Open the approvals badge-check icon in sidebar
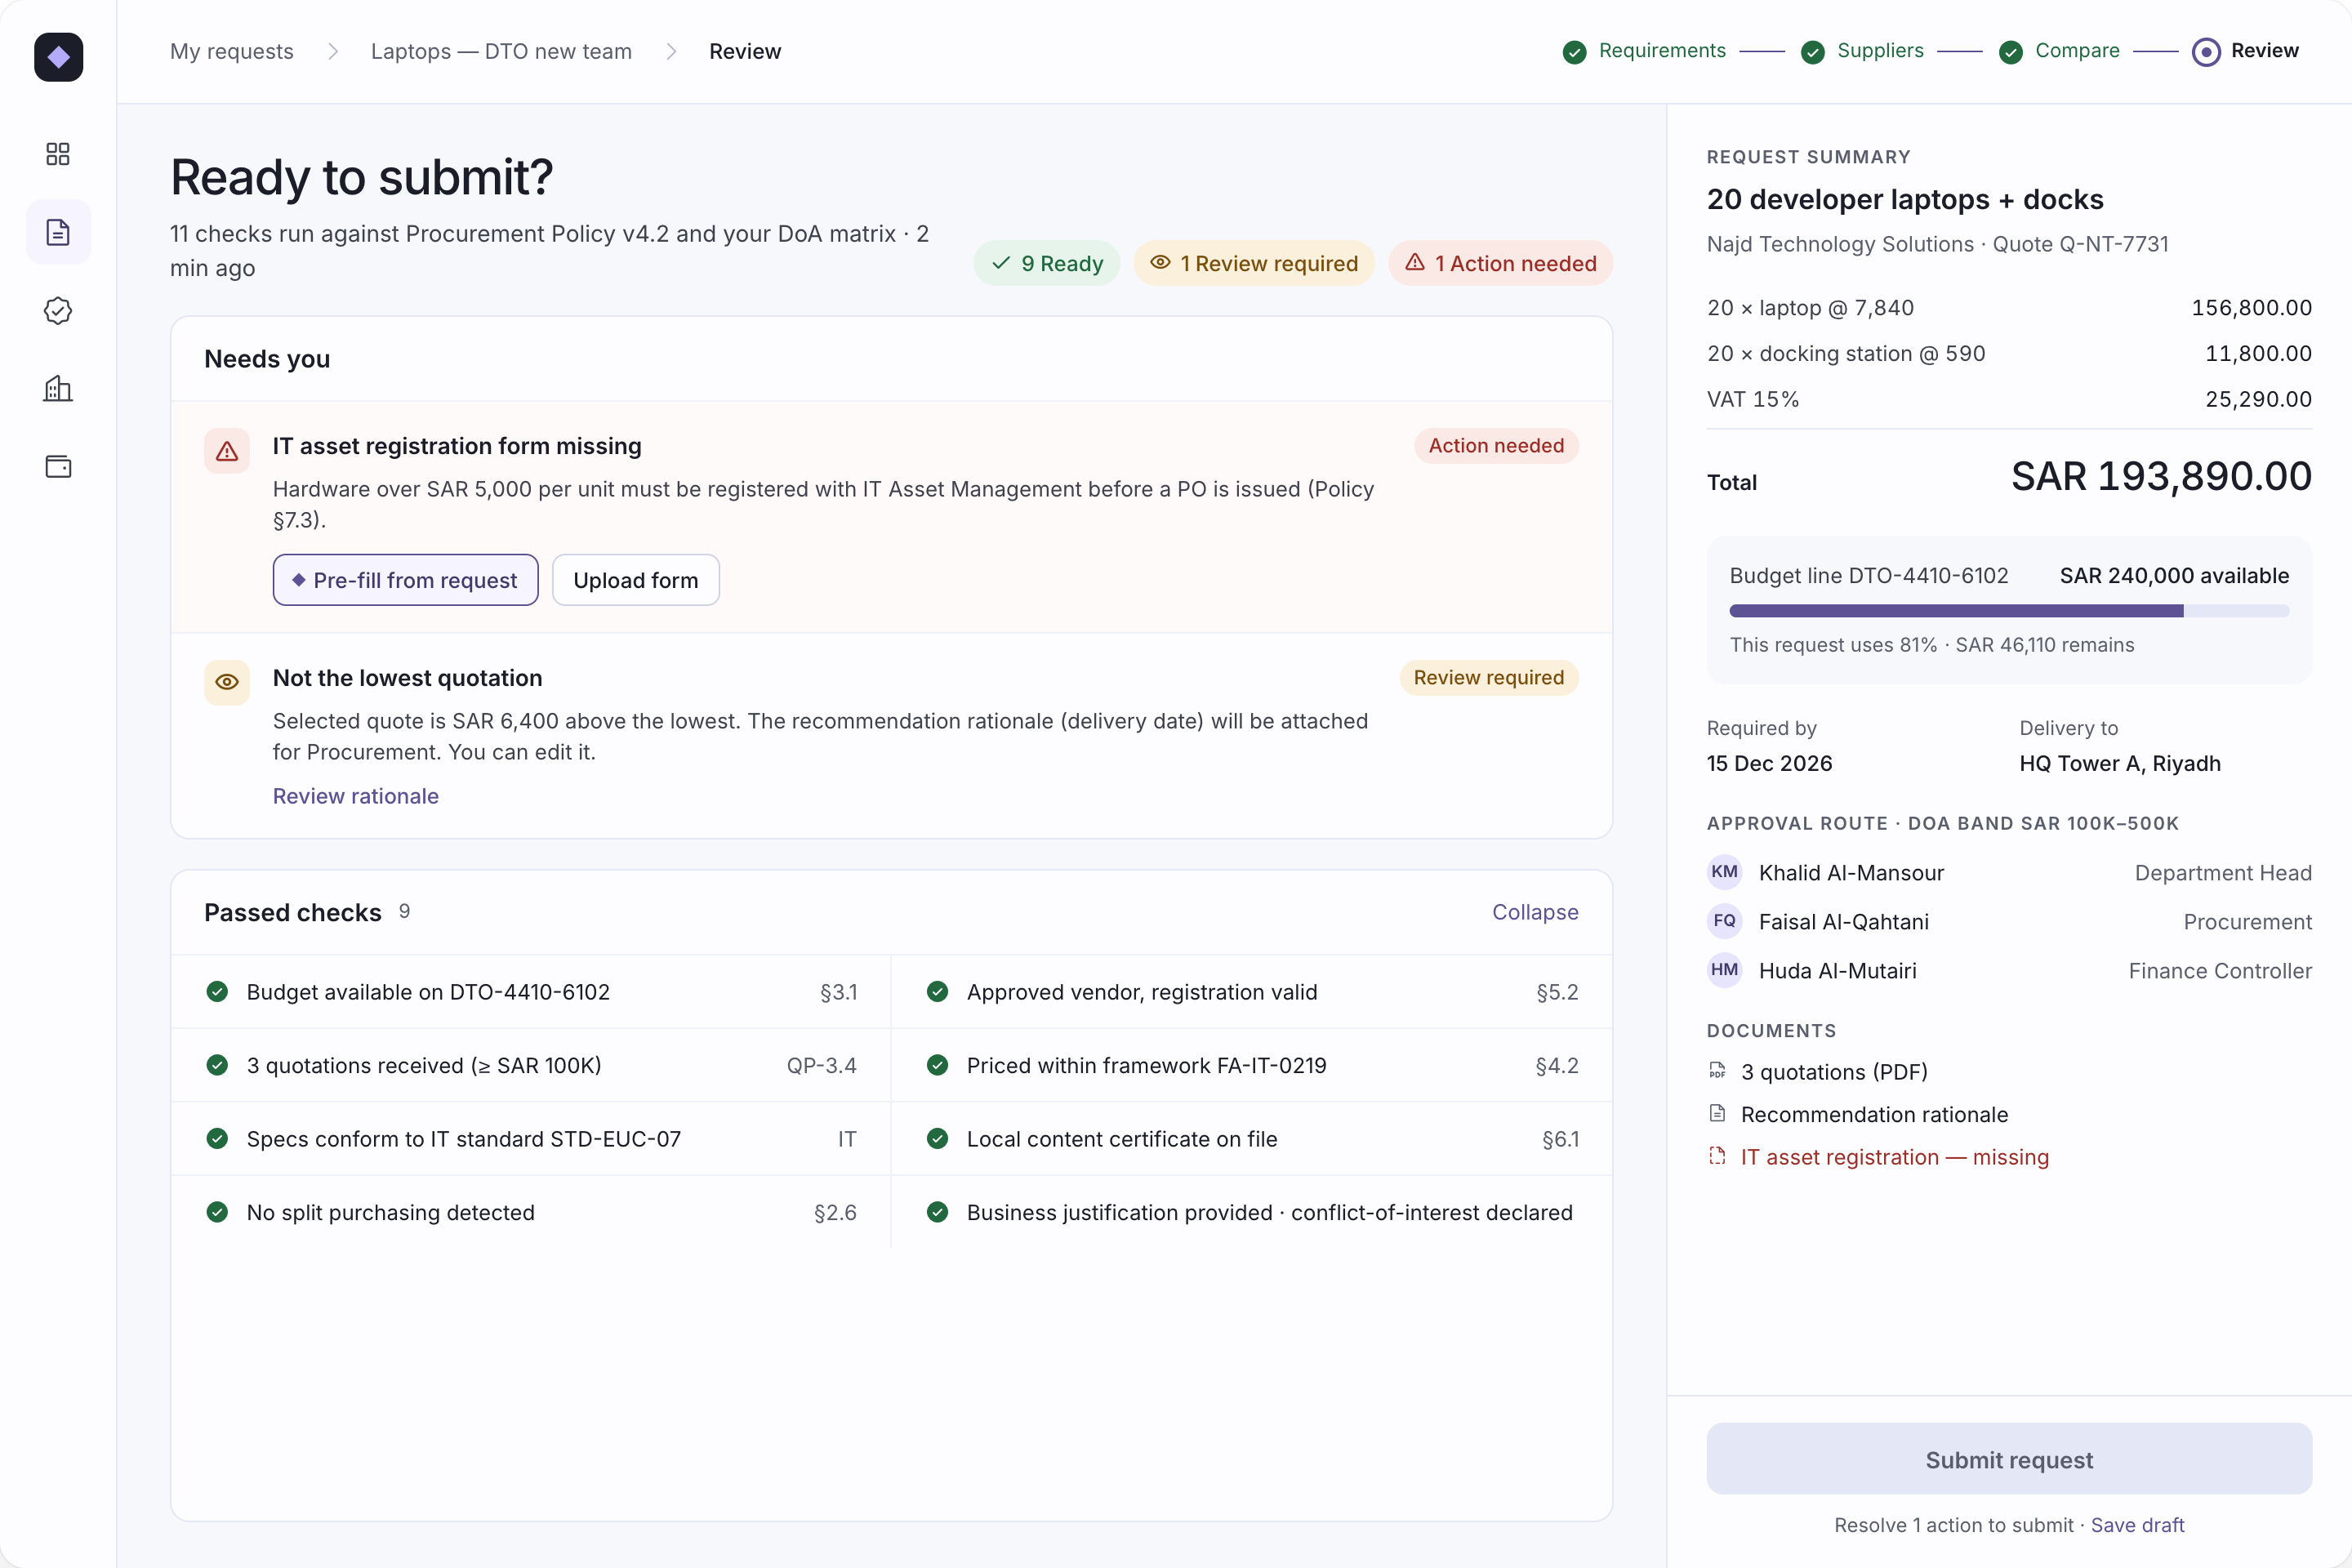The image size is (2352, 1568). pyautogui.click(x=58, y=311)
